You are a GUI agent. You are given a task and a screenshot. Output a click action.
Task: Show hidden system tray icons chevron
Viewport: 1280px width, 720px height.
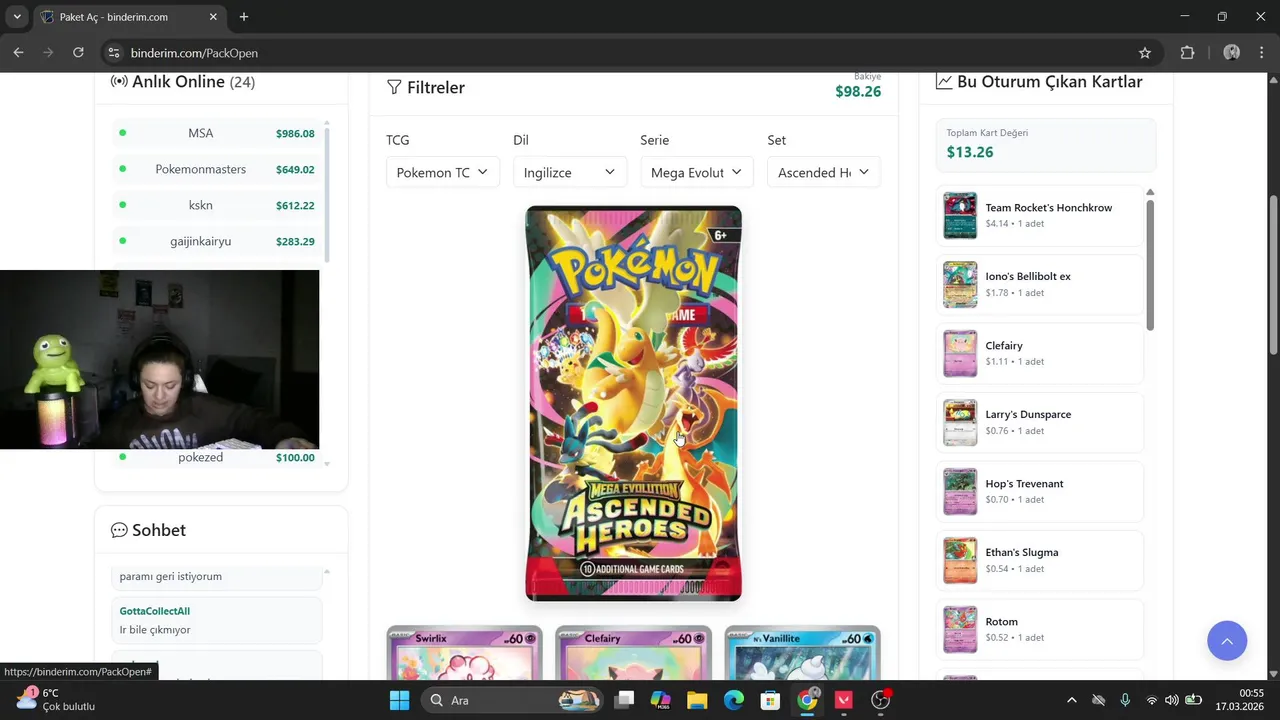[x=1072, y=700]
